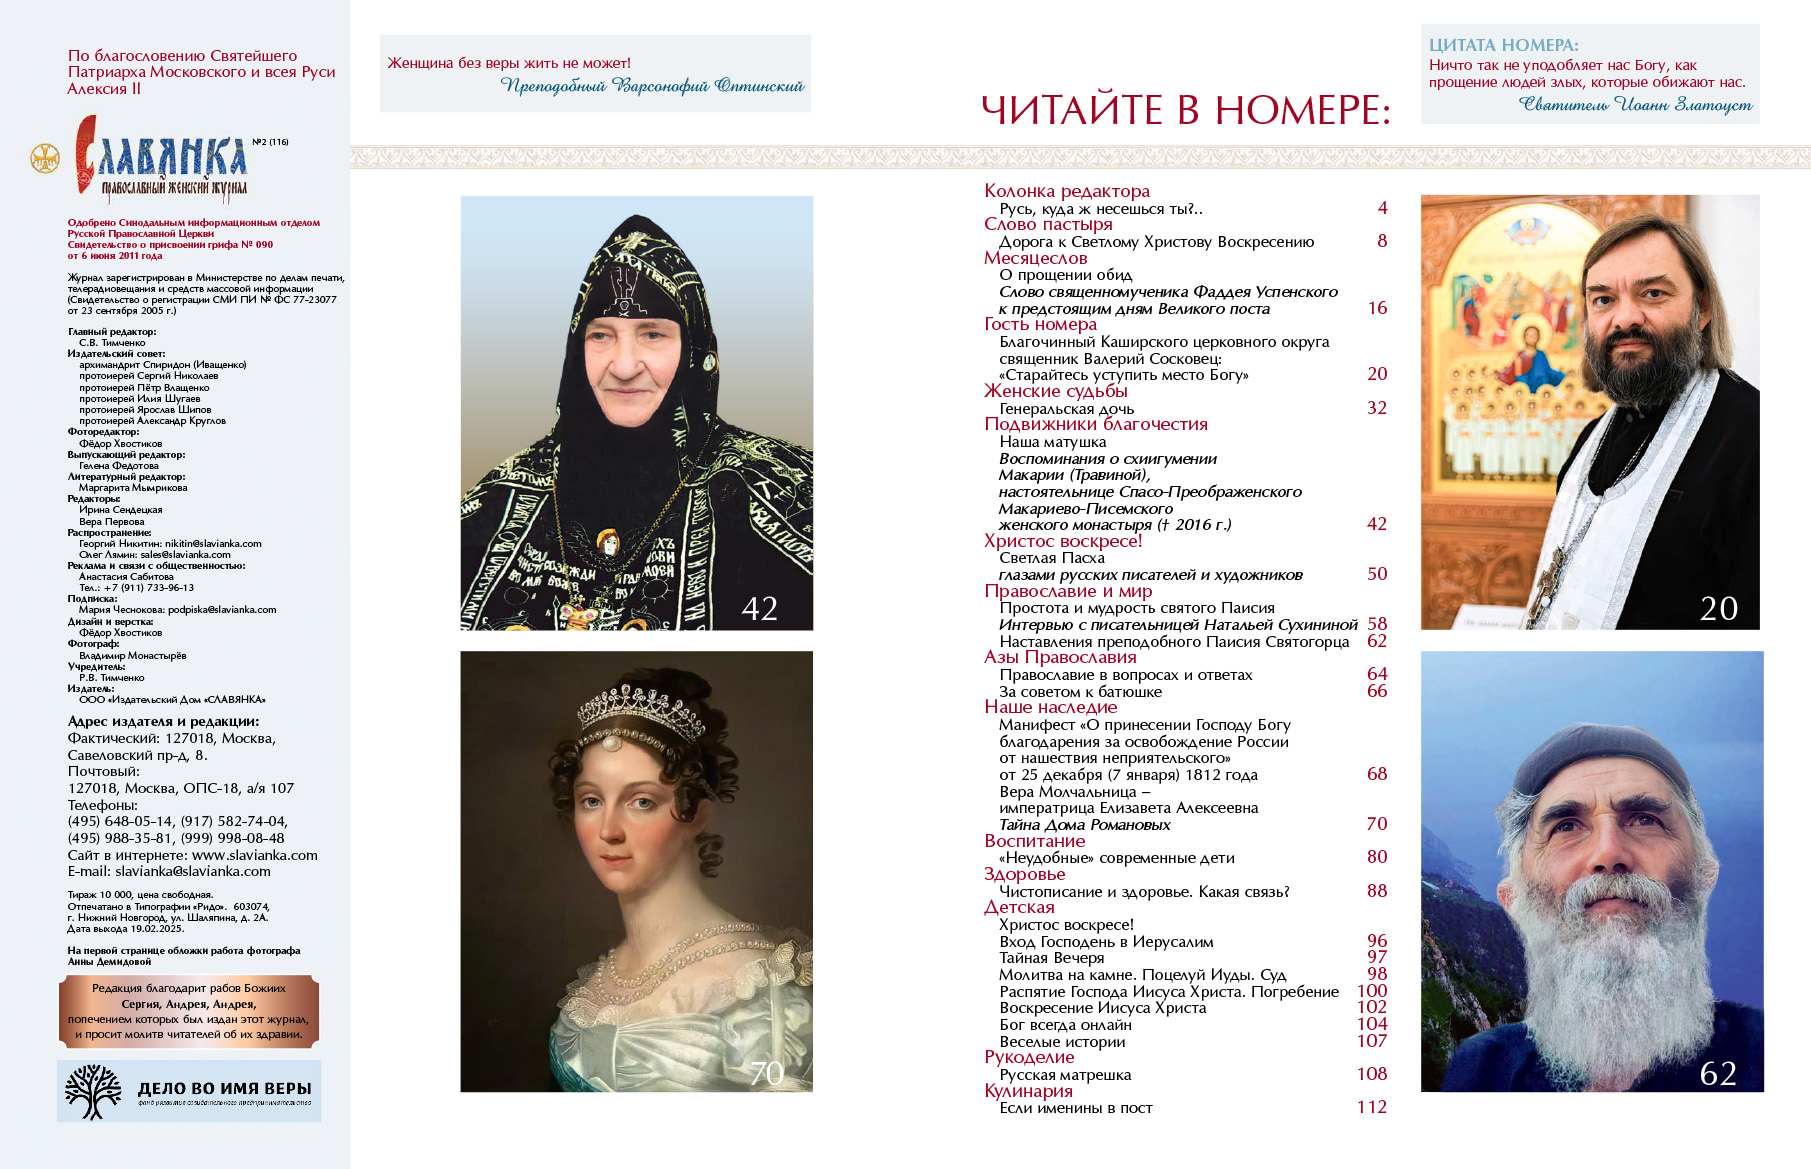Open the article За советом к батюшке
Image resolution: width=1811 pixels, height=1169 pixels.
pos(1081,692)
